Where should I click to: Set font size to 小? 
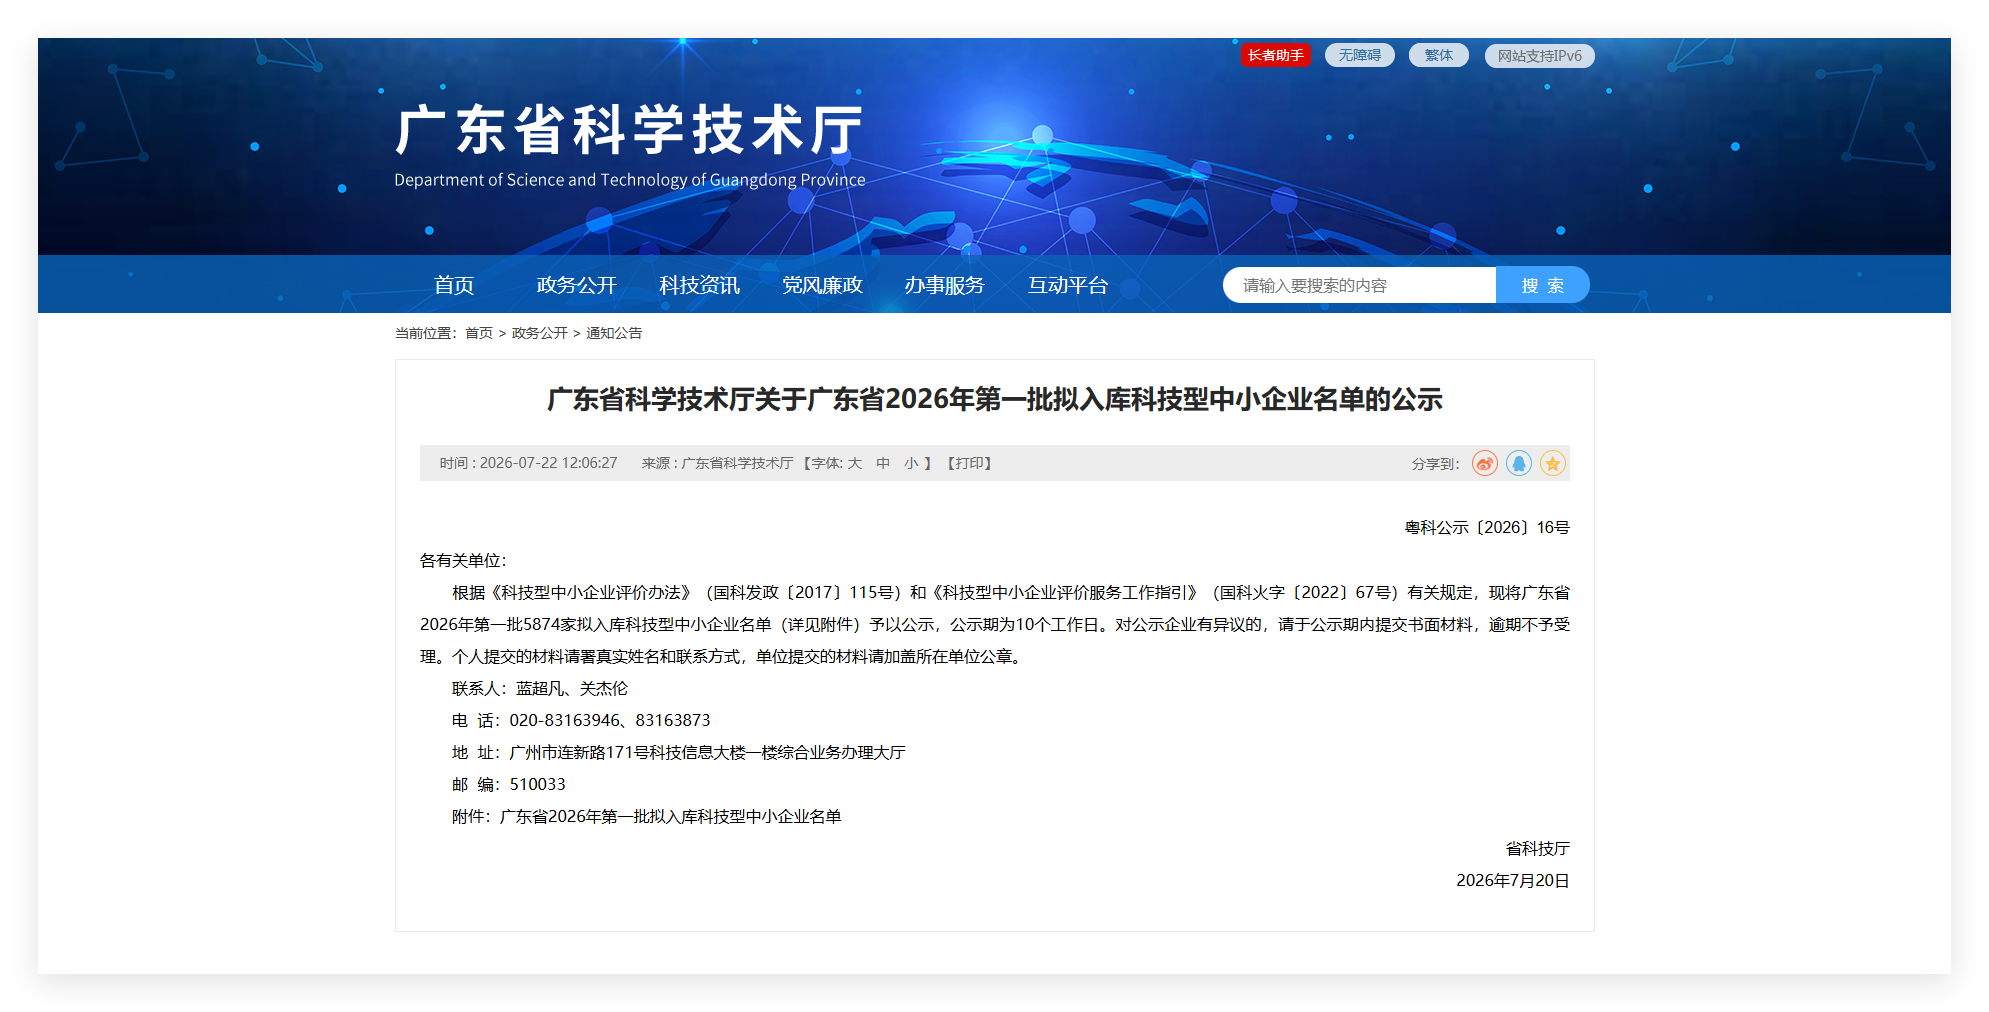tap(911, 463)
